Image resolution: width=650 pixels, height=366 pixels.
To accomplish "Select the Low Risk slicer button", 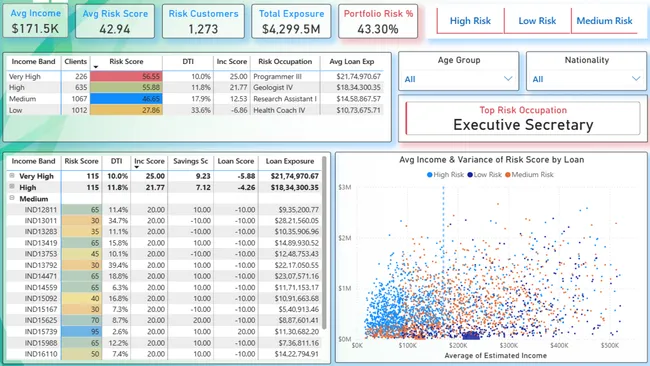I will 537,21.
